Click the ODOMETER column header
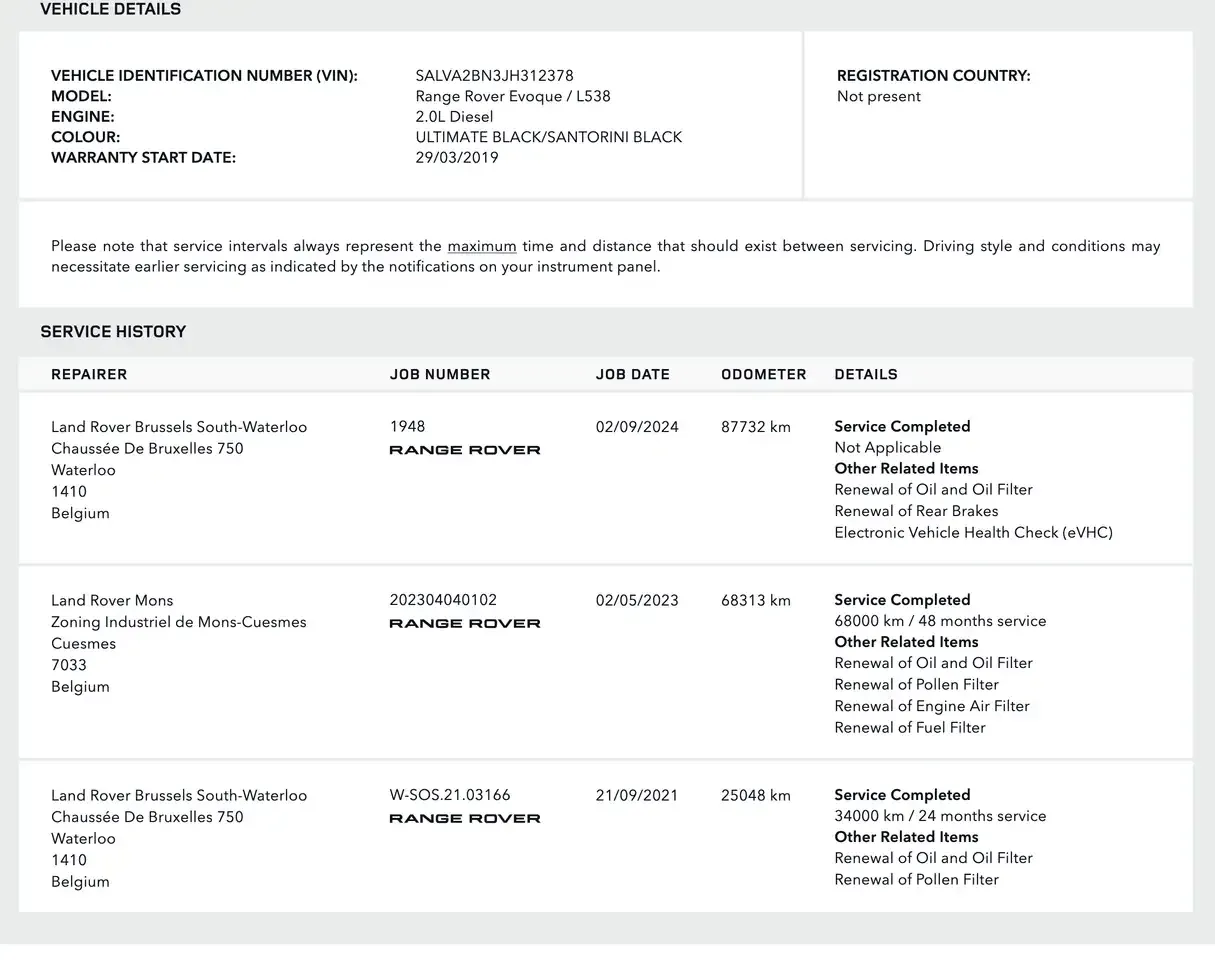 (x=763, y=375)
